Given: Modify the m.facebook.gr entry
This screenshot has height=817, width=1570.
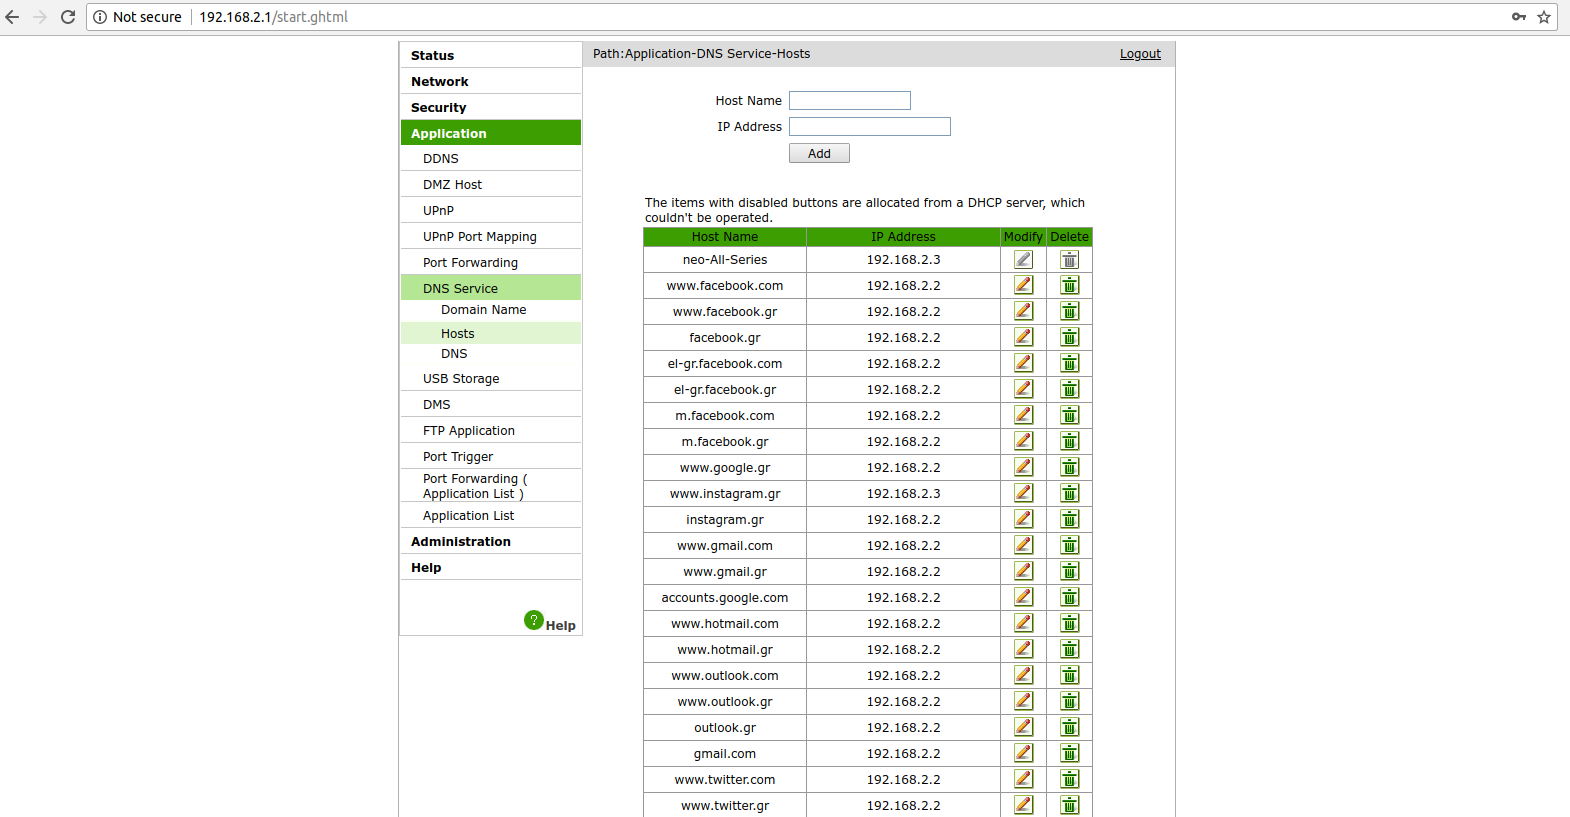Looking at the screenshot, I should 1023,441.
